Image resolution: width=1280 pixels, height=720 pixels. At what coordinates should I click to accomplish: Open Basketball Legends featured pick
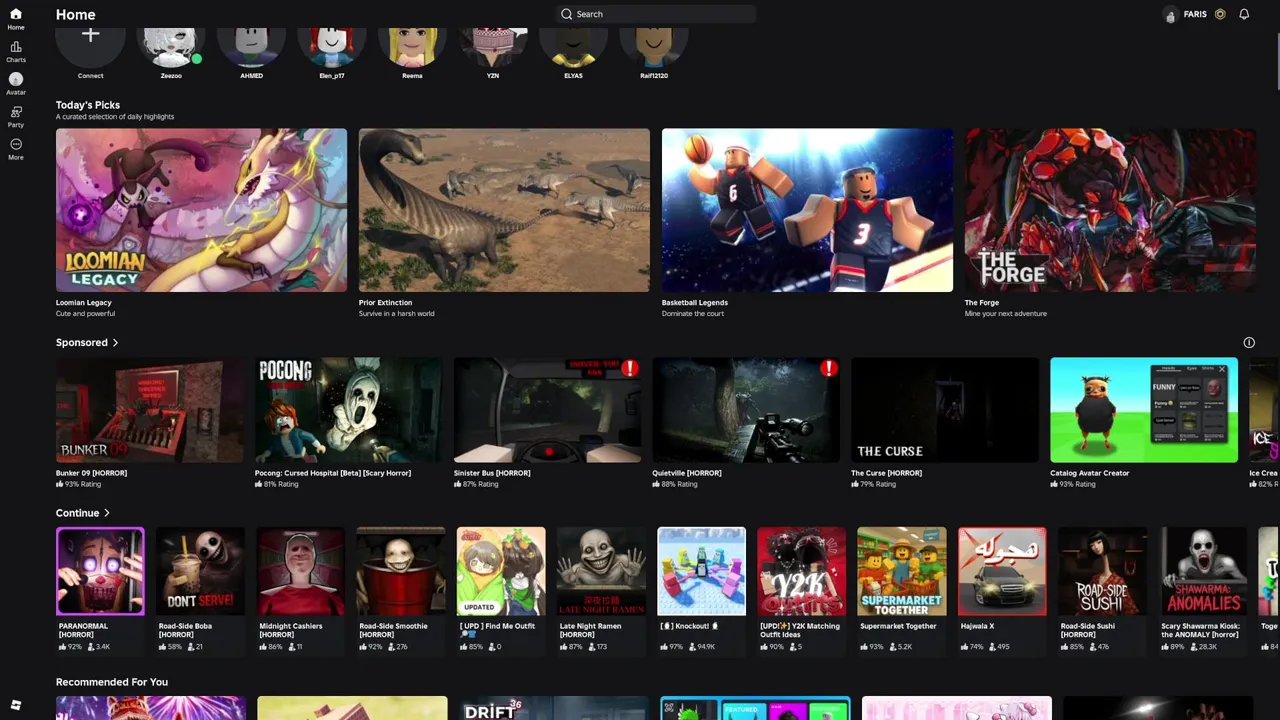point(807,210)
